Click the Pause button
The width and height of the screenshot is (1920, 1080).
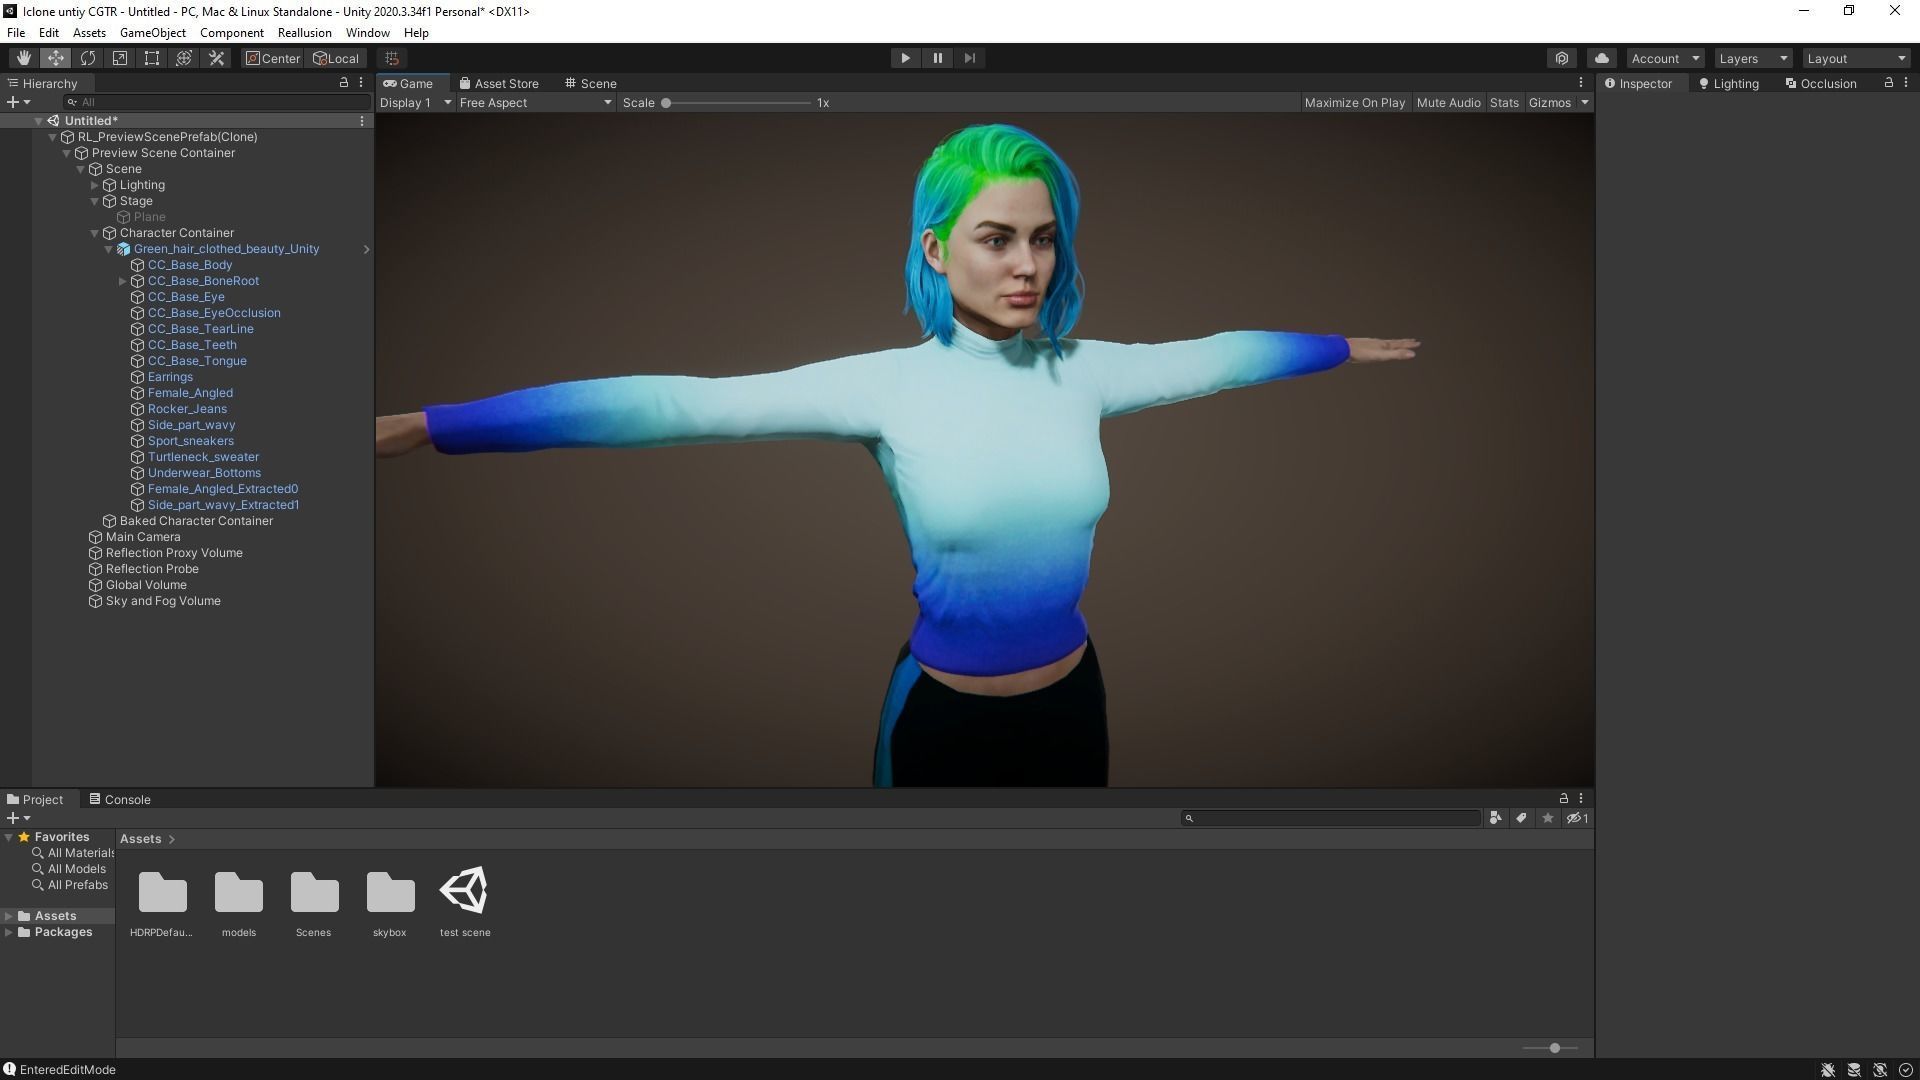pos(937,58)
